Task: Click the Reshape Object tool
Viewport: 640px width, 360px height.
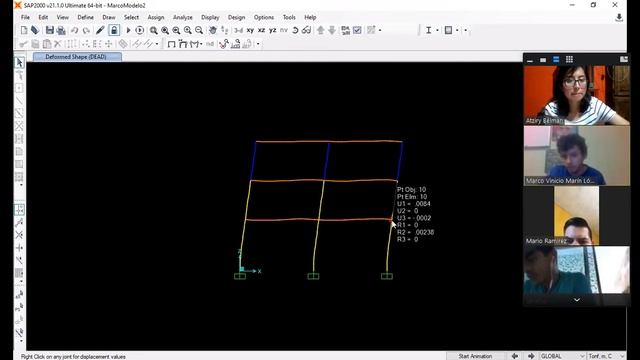Action: 19,75
